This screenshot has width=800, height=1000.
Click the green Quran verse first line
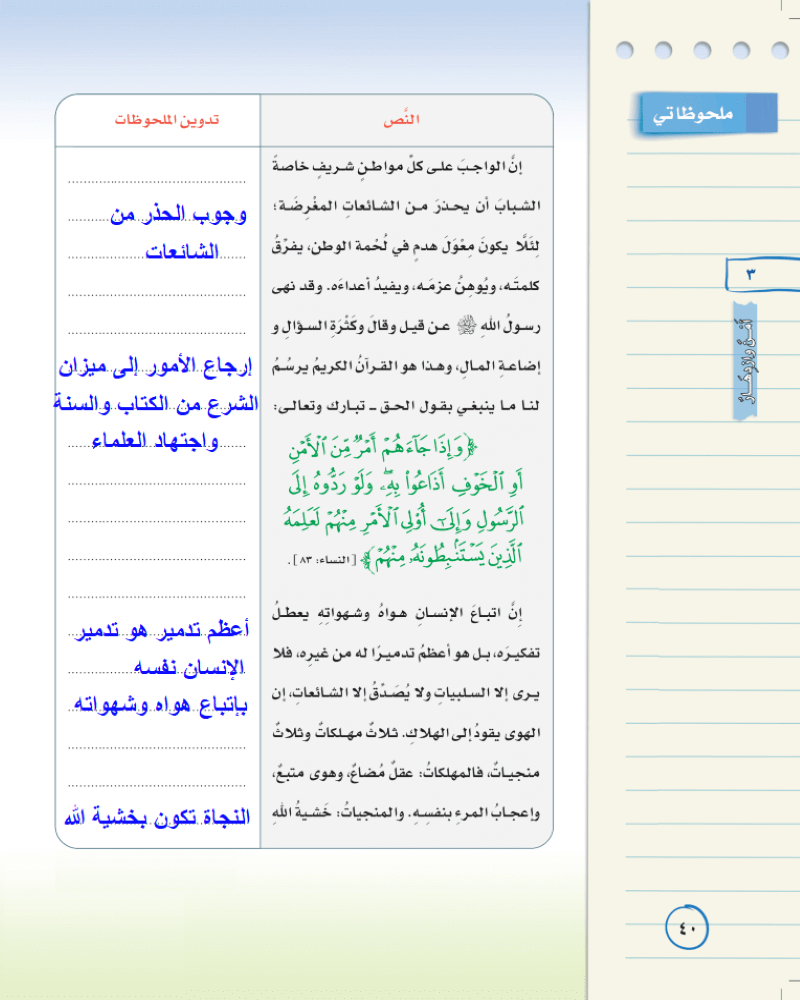[383, 447]
